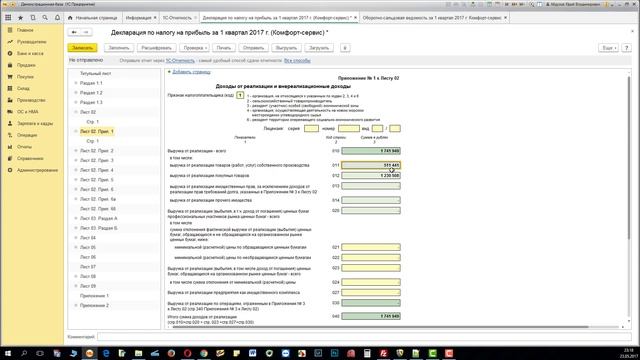640x360 pixels.
Task: Close the Информация tab
Action: (x=155, y=18)
